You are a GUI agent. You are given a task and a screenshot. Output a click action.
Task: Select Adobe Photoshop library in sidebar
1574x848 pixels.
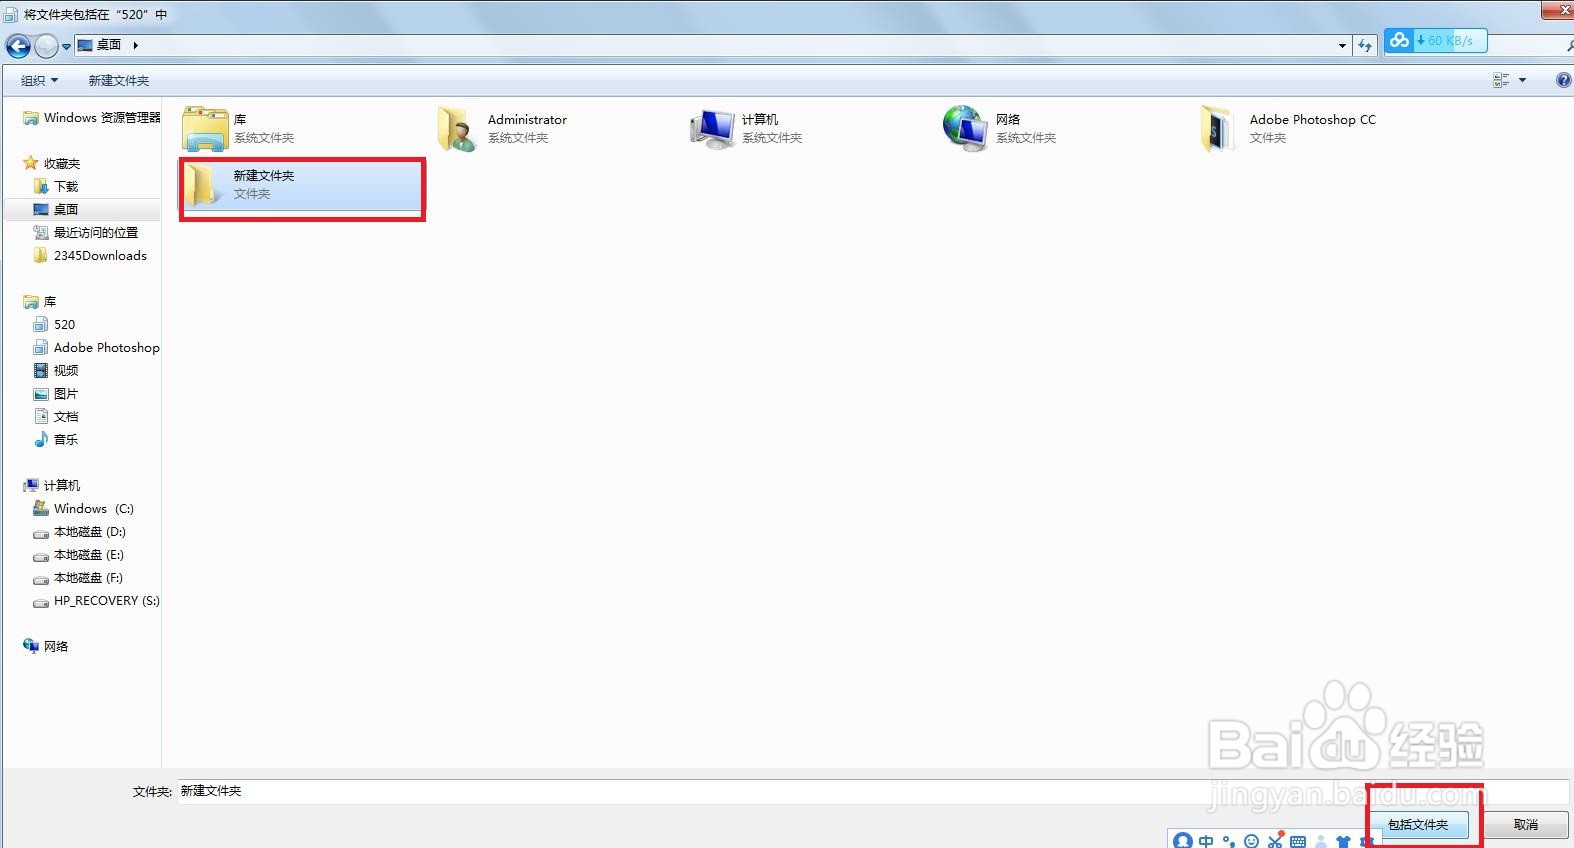click(96, 347)
